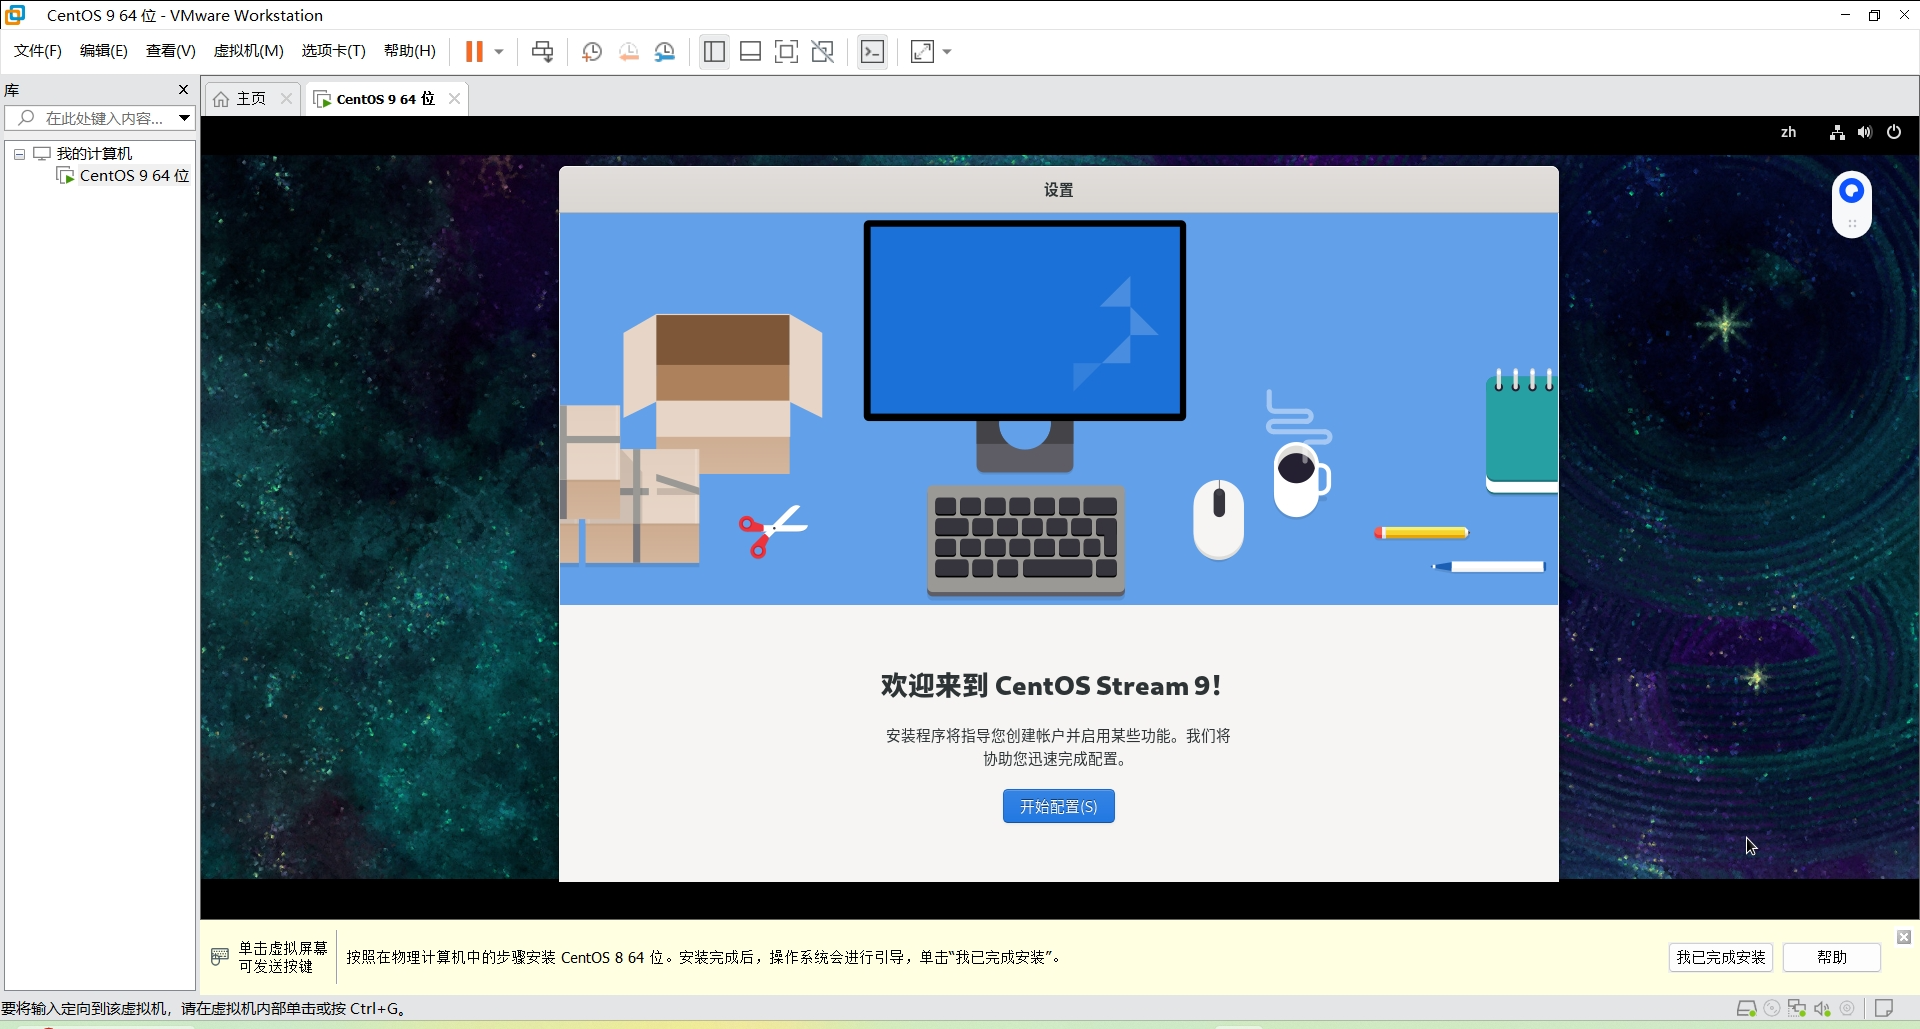Take a snapshot of the virtual machine
Screen dimensions: 1920x1029
(592, 52)
